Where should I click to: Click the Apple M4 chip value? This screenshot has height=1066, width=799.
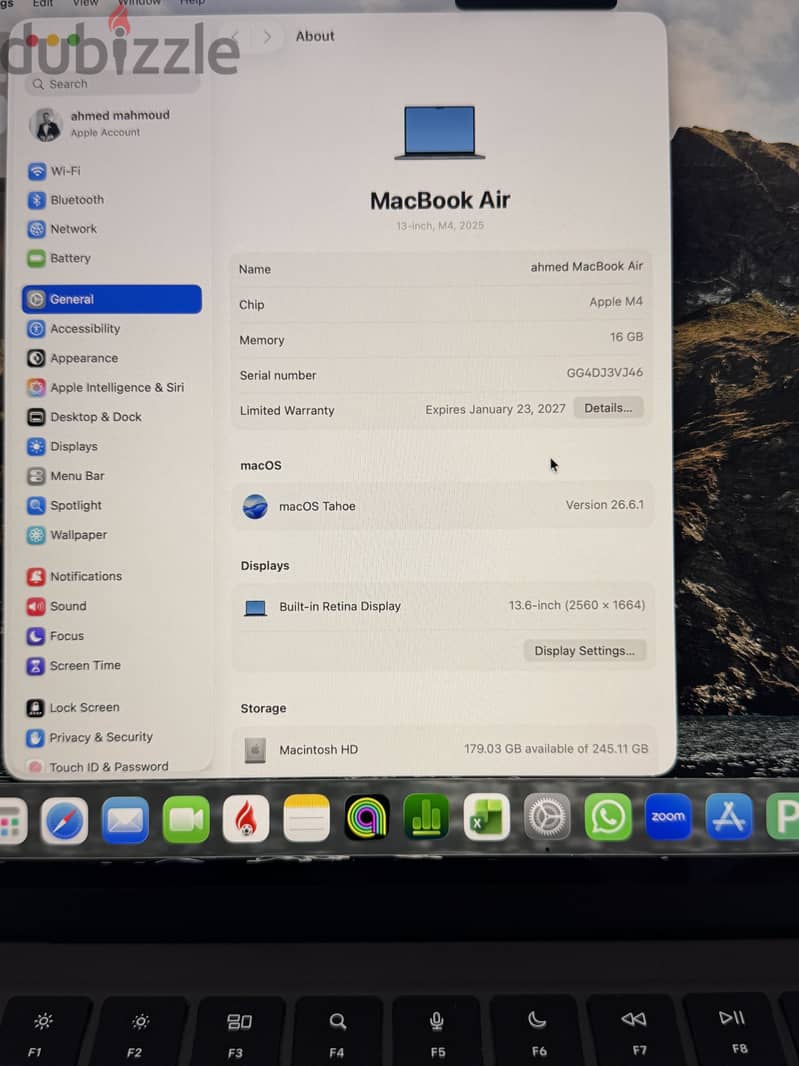[x=615, y=302]
